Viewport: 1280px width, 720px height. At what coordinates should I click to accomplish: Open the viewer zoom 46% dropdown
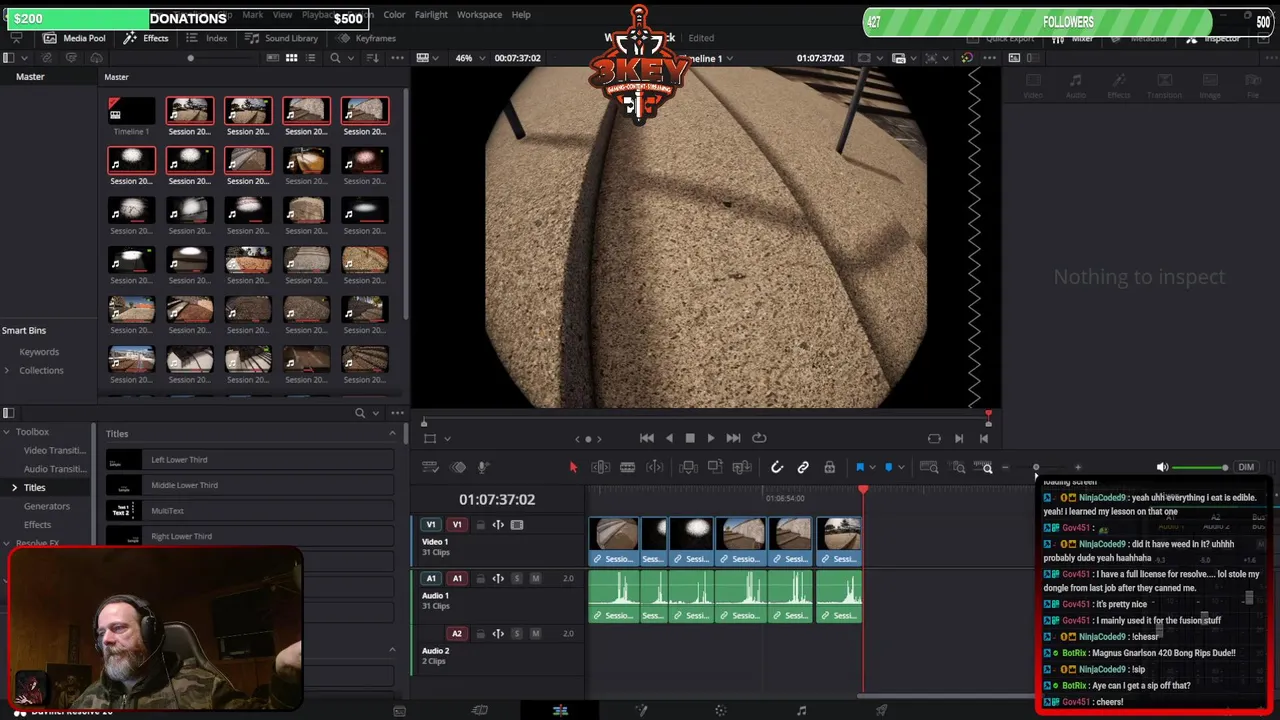click(x=469, y=58)
